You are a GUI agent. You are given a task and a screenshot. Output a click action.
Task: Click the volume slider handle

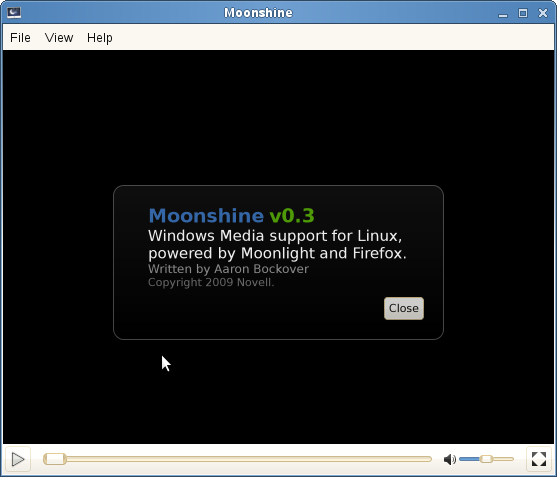pyautogui.click(x=486, y=459)
